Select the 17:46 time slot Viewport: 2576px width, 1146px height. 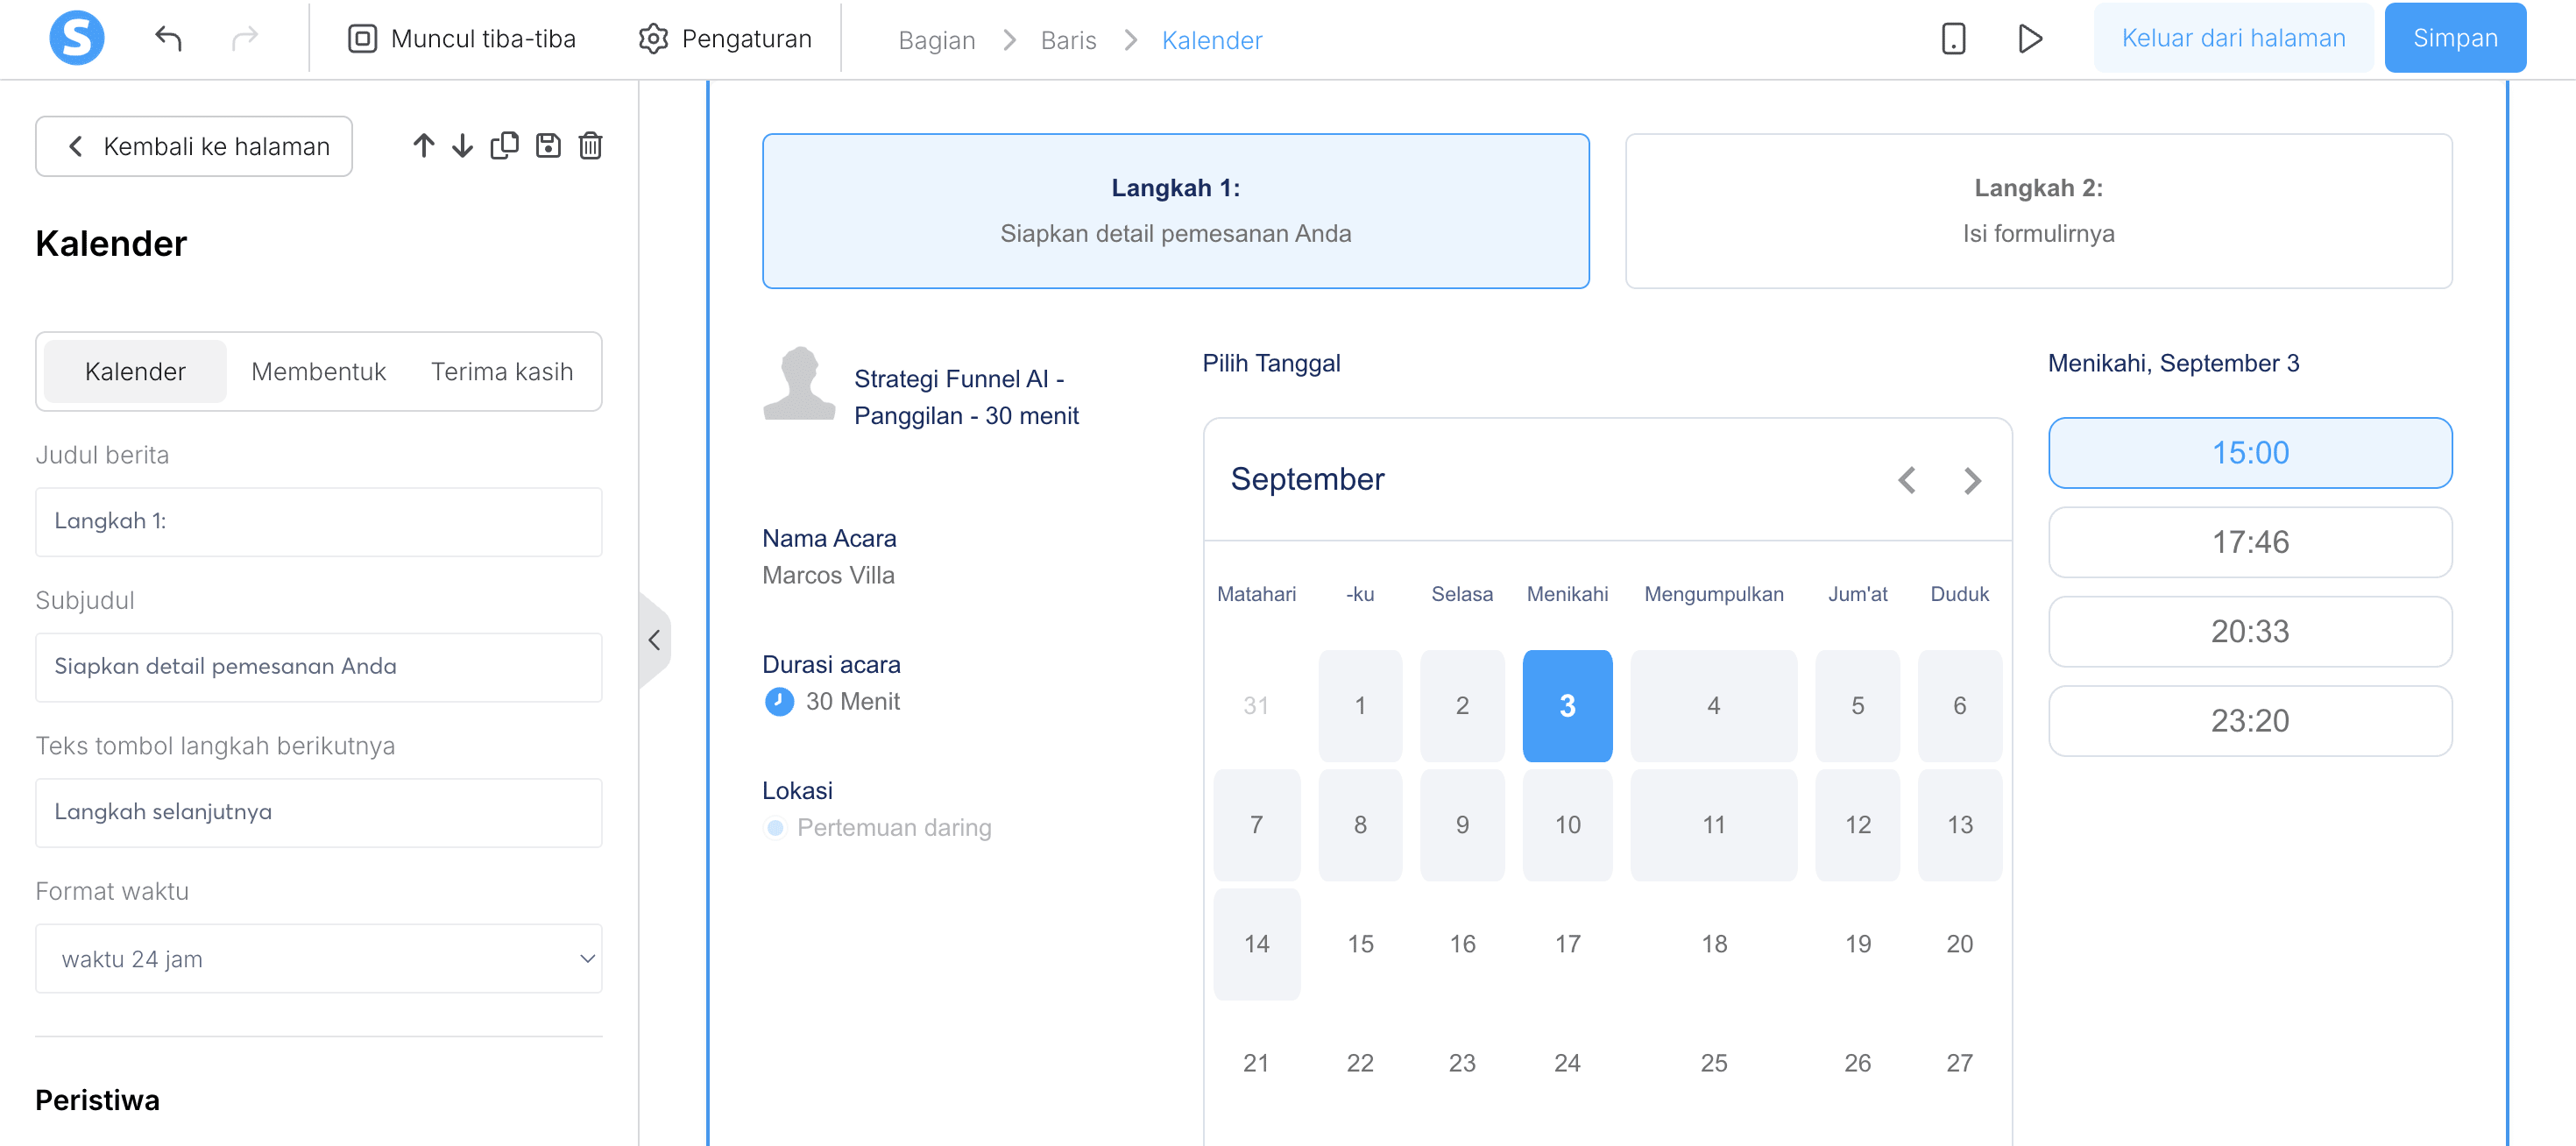[x=2249, y=542]
